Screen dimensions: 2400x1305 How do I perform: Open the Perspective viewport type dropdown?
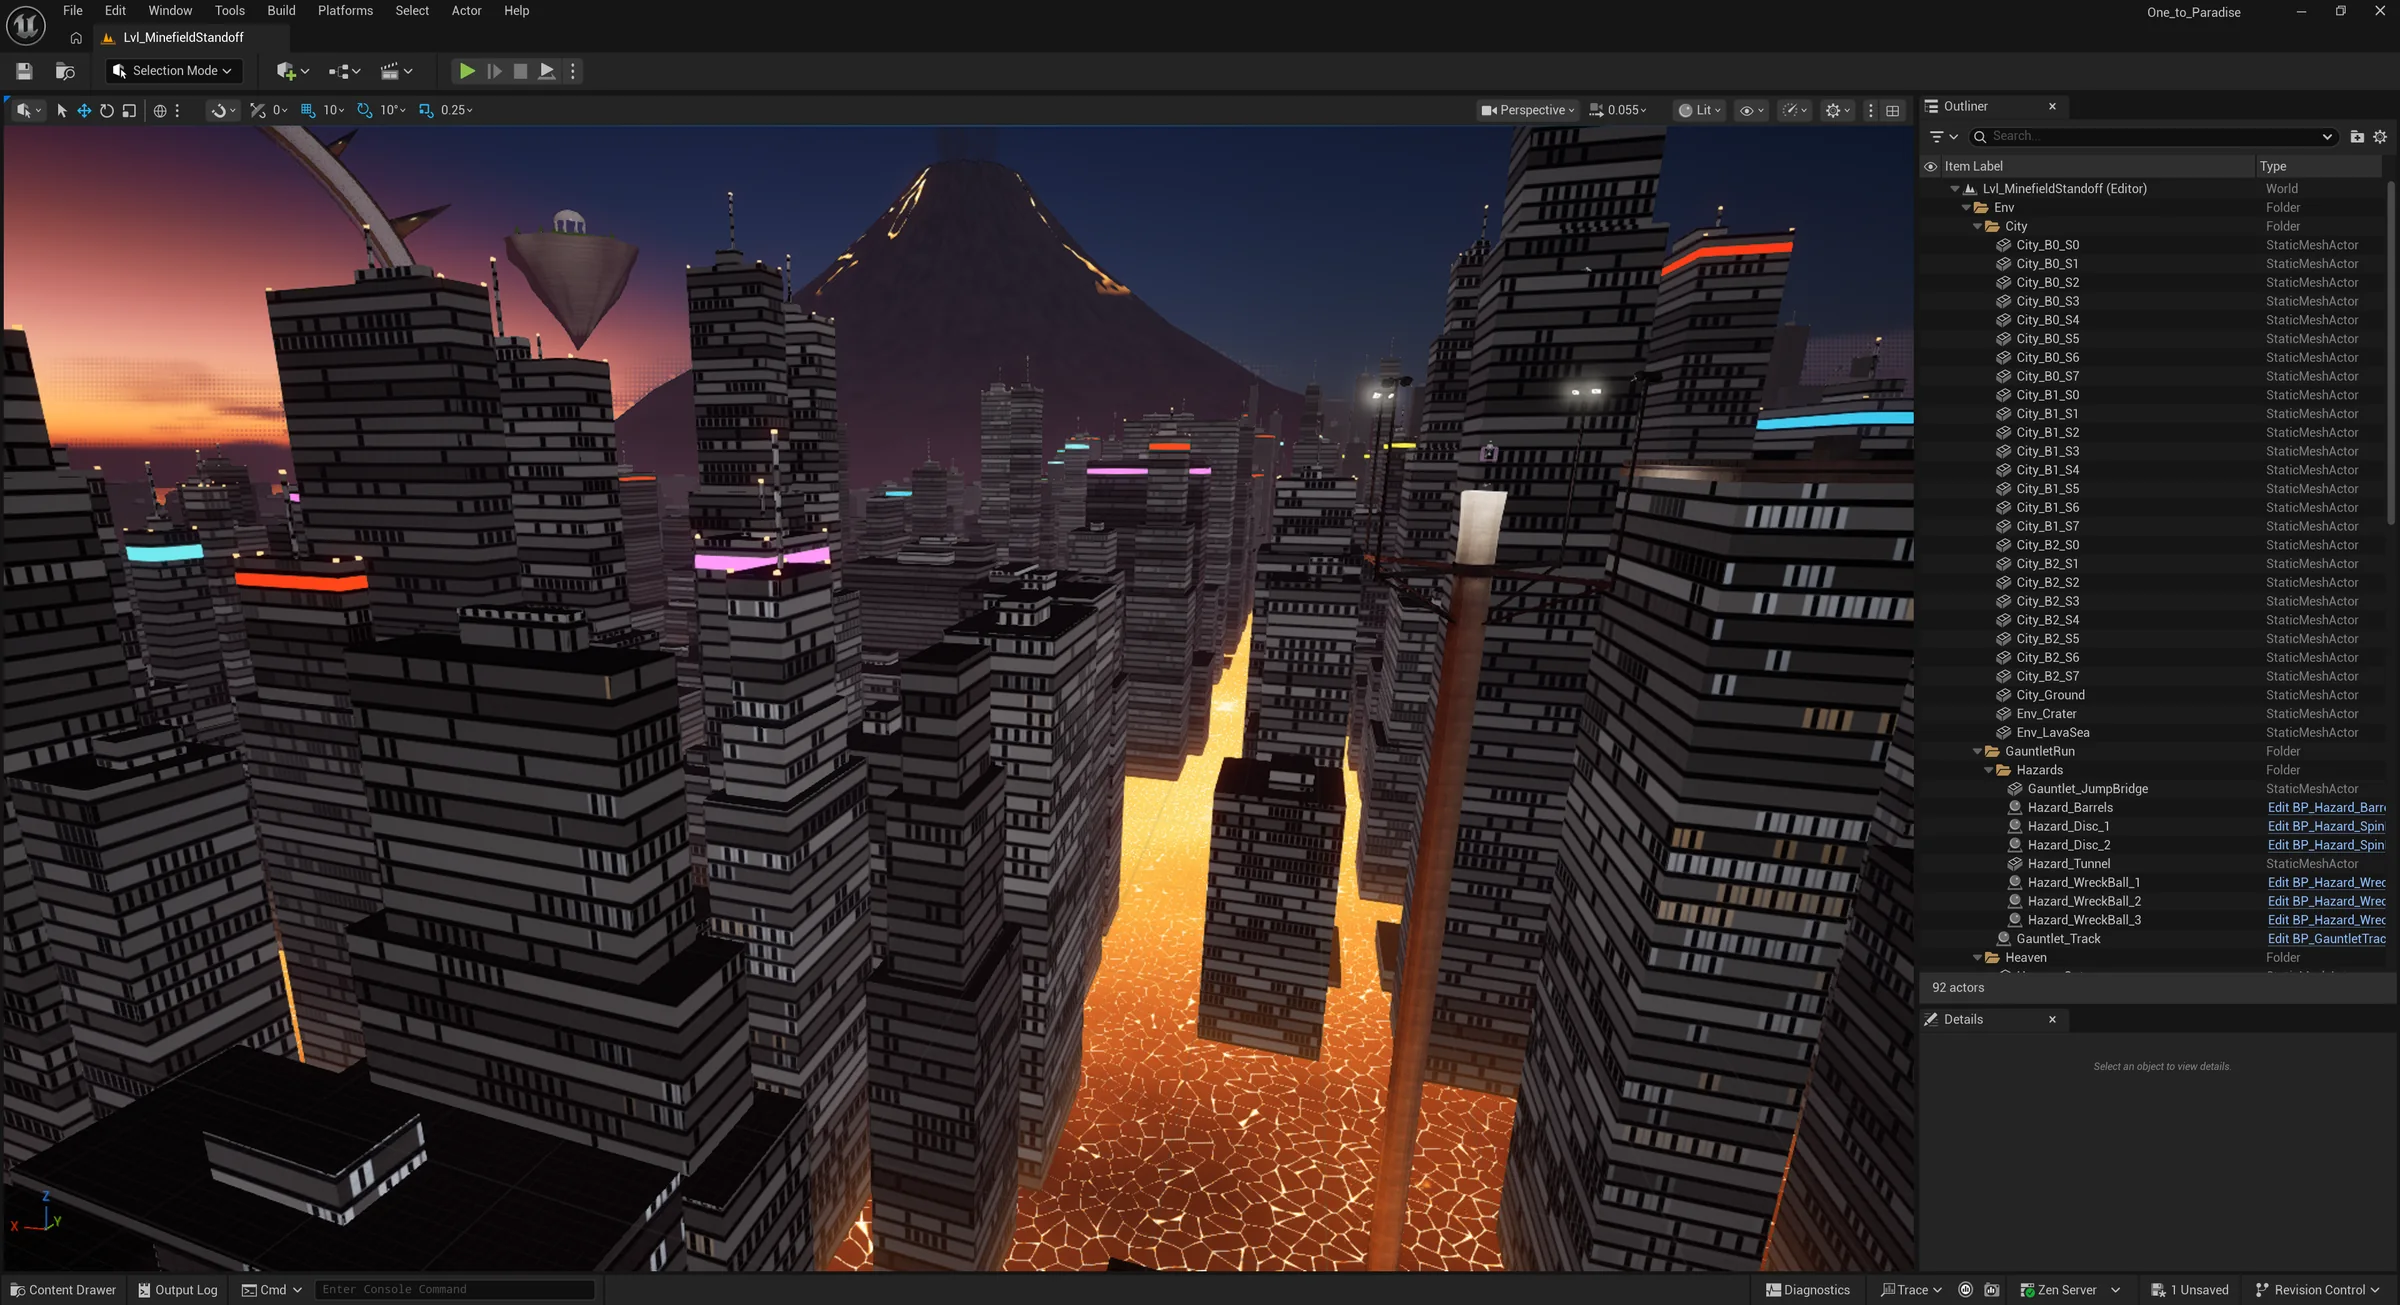tap(1527, 110)
